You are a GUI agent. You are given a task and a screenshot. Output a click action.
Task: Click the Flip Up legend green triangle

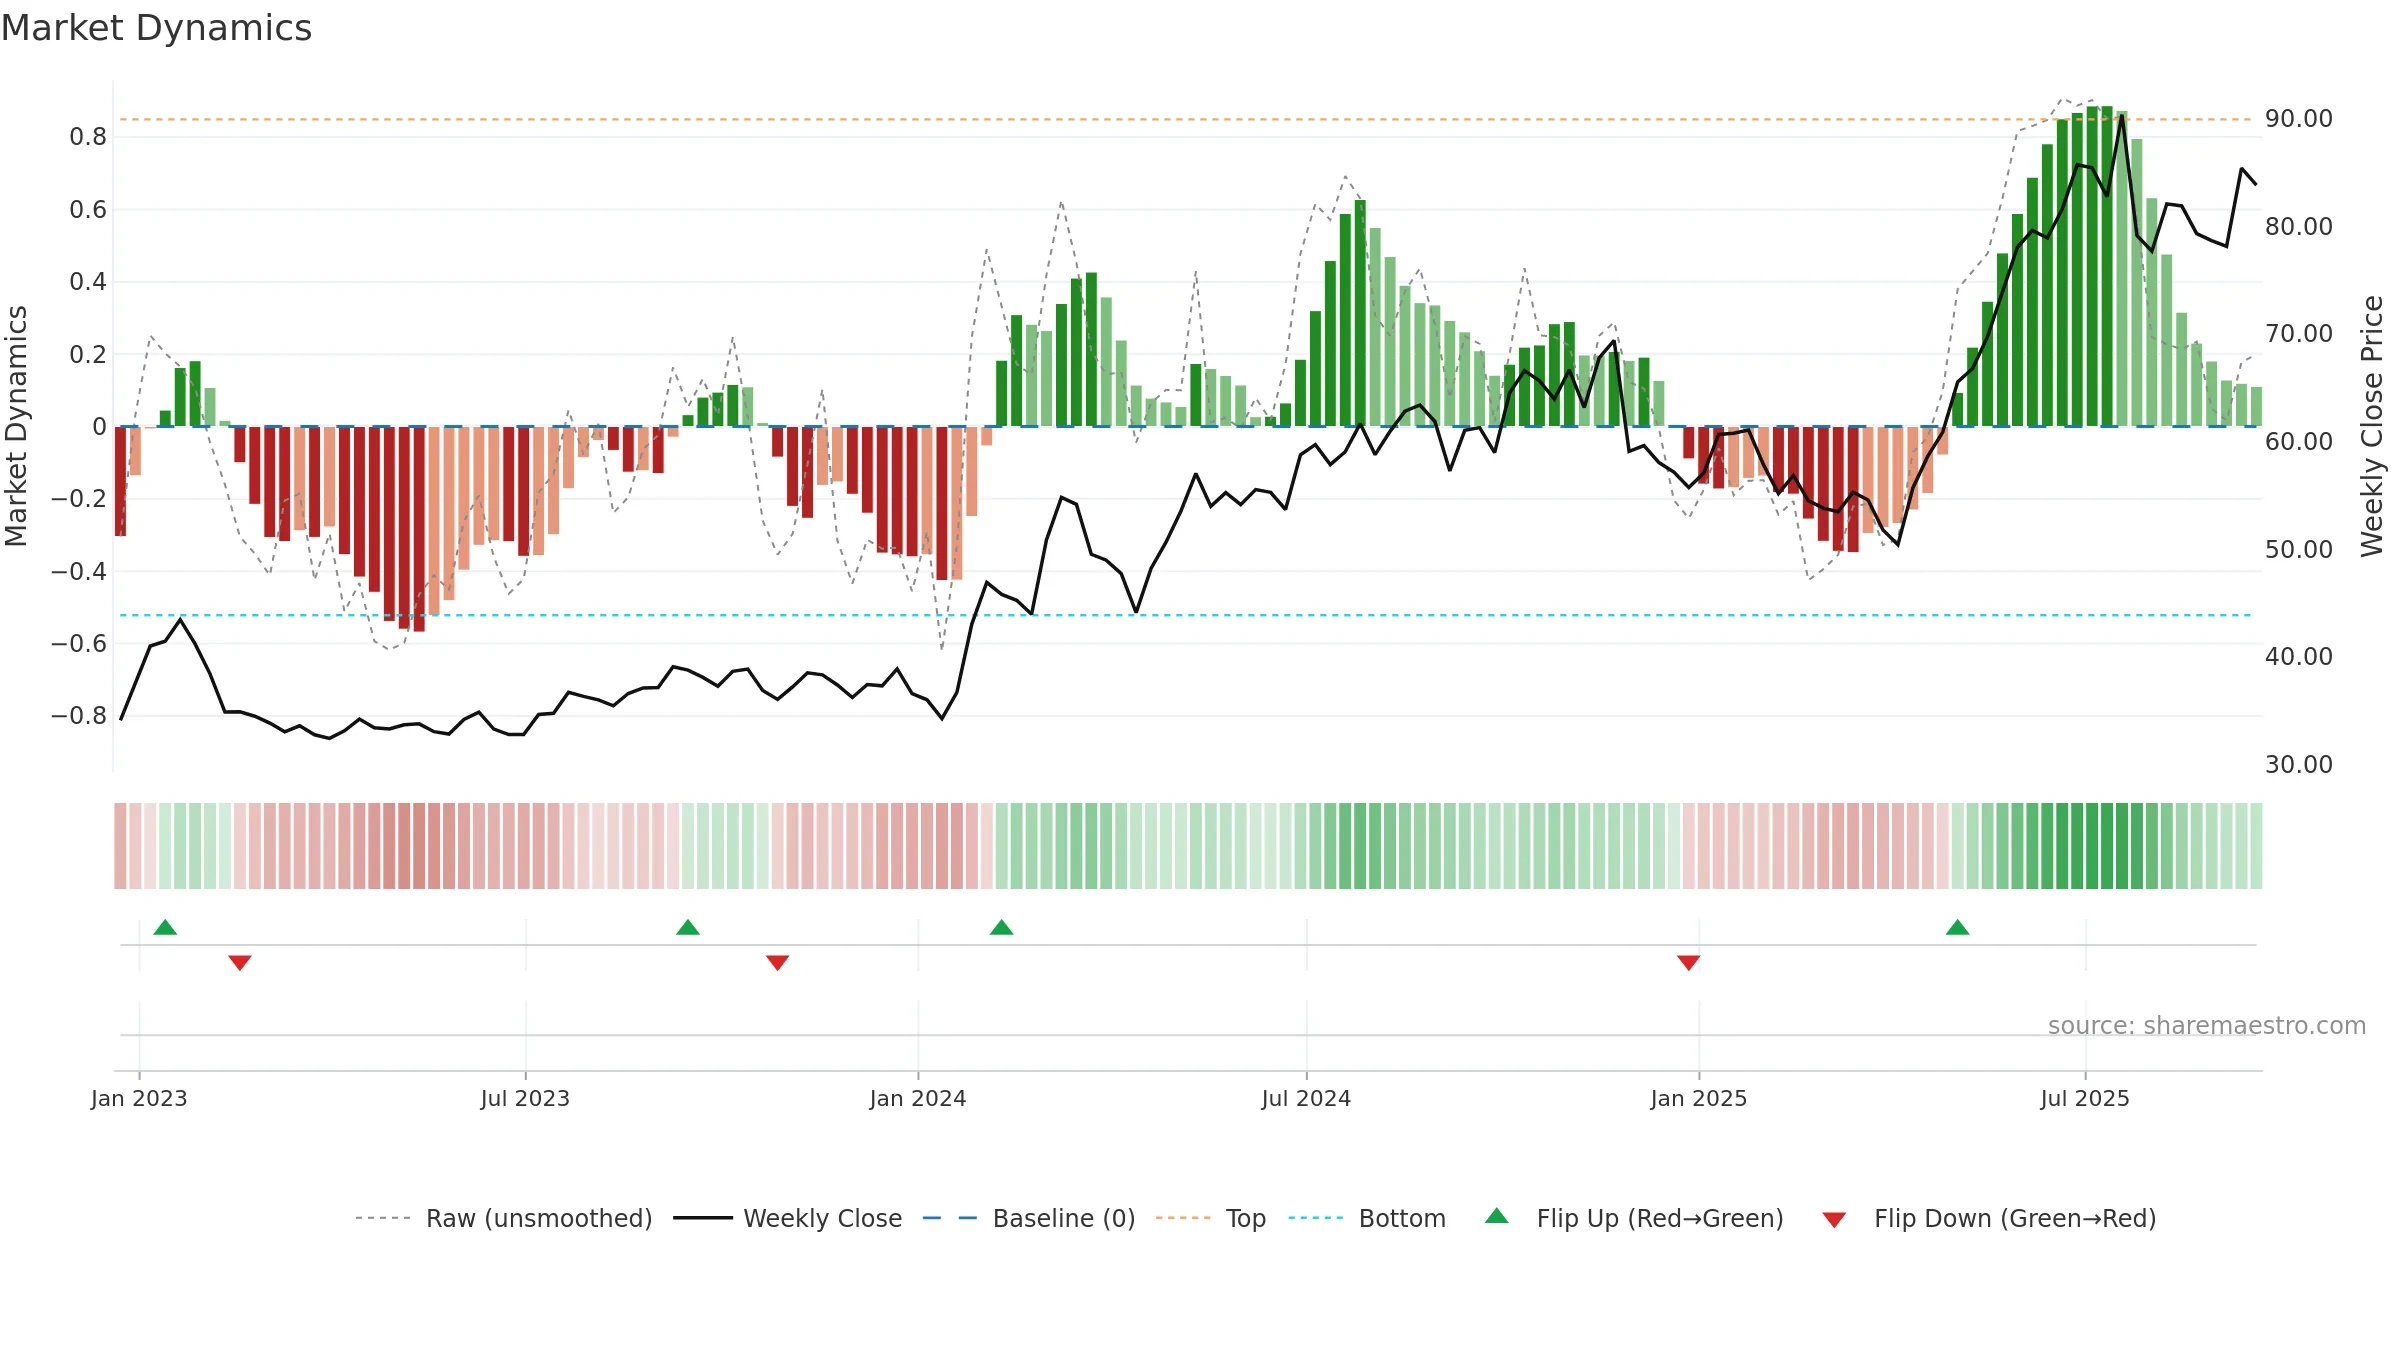[1496, 1216]
